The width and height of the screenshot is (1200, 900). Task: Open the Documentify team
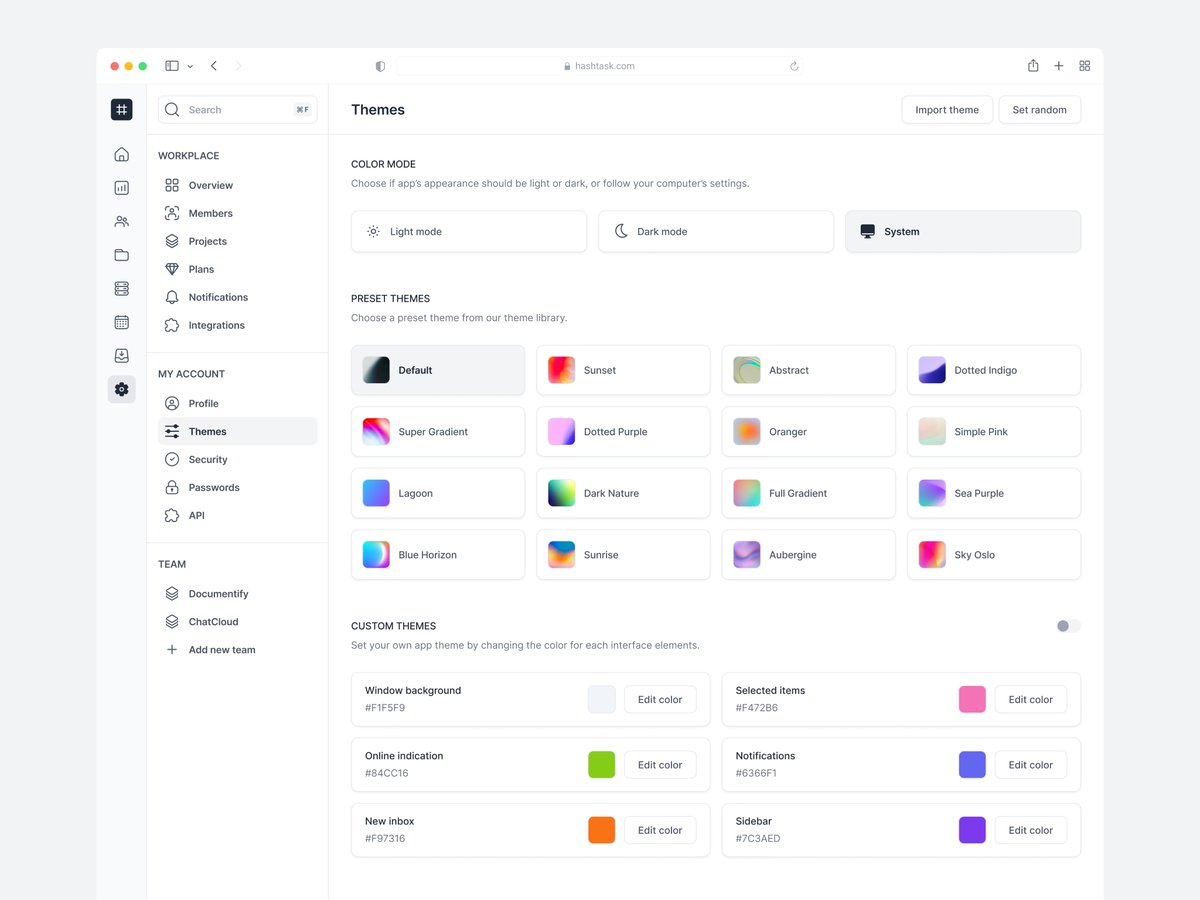click(238, 593)
